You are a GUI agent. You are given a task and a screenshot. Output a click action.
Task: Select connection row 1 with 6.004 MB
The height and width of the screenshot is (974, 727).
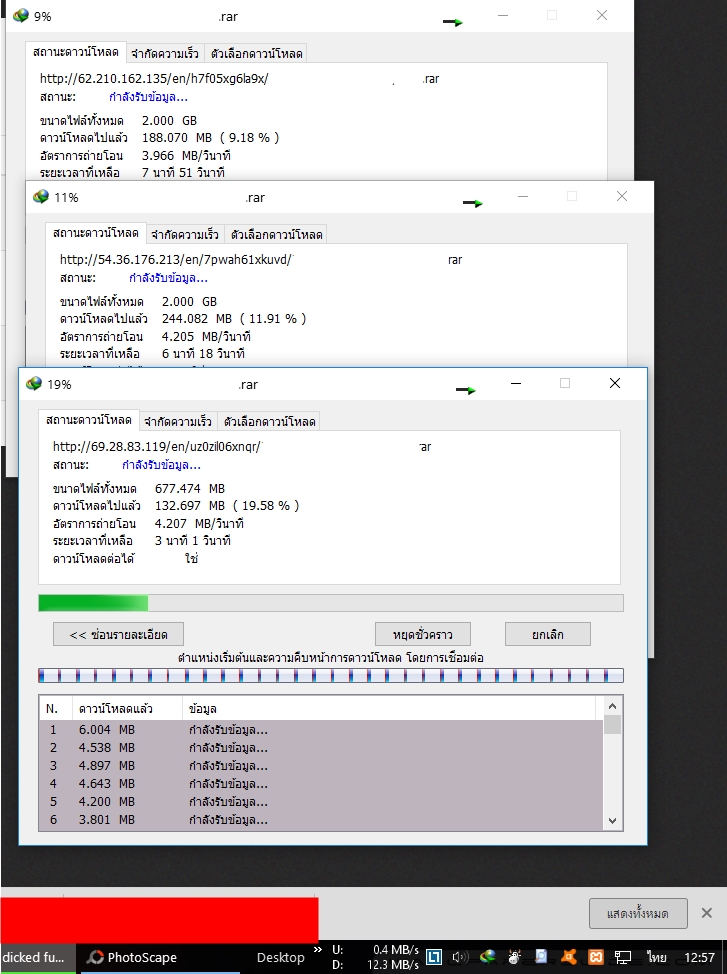tap(321, 730)
